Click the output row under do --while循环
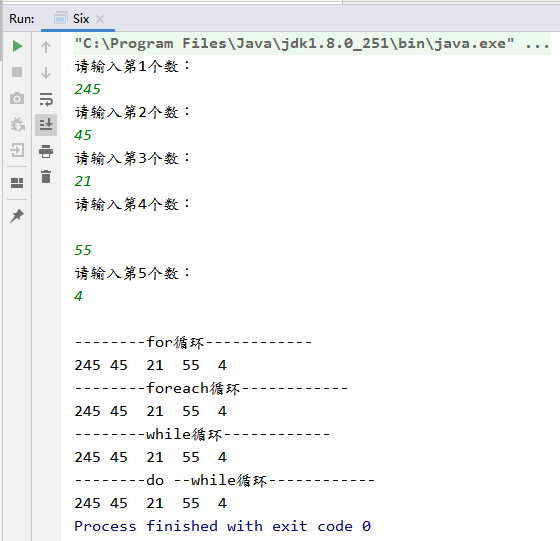The image size is (560, 541). click(x=150, y=503)
